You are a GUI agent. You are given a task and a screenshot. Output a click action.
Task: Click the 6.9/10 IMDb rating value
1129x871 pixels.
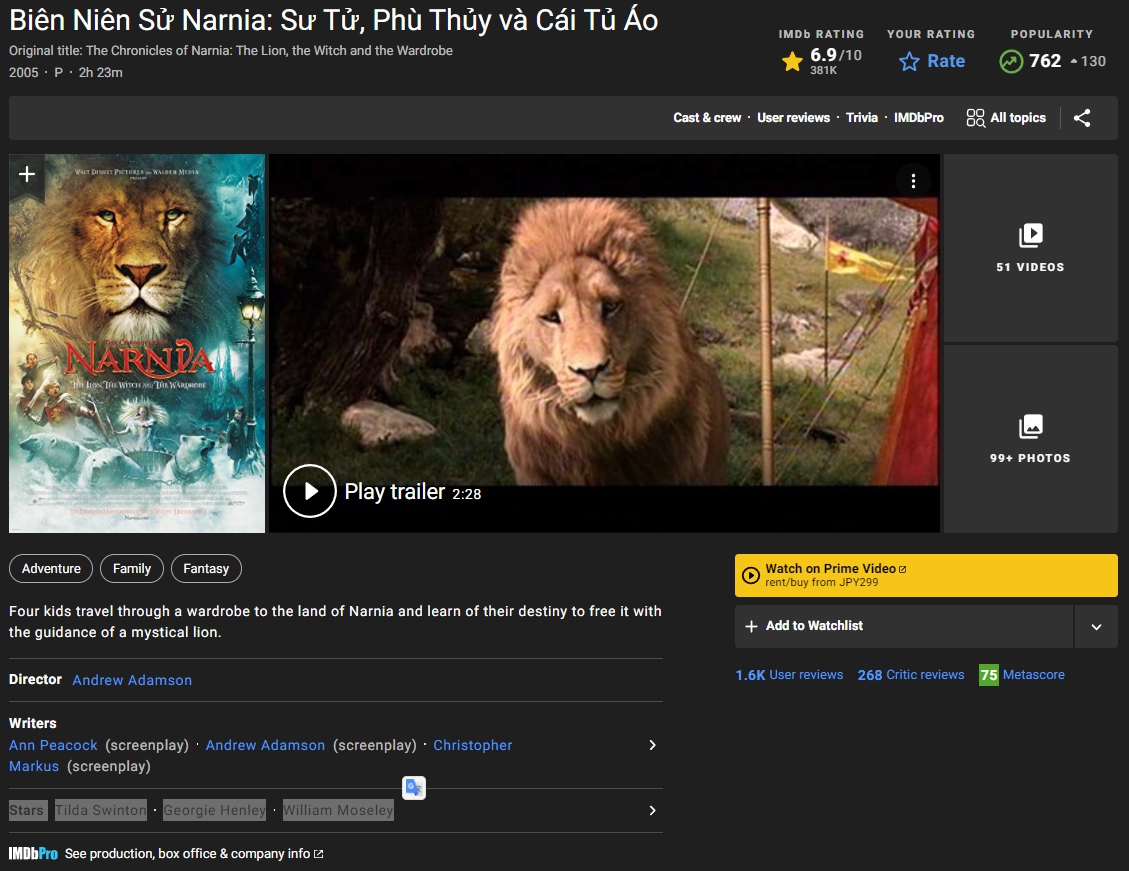(835, 55)
